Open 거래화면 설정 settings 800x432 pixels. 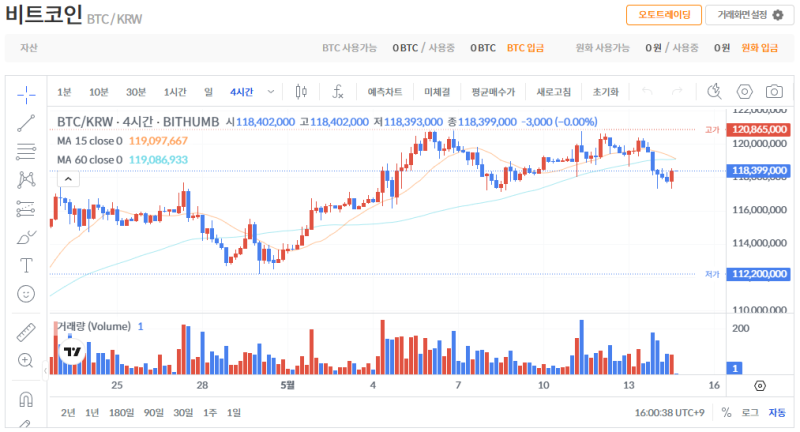[x=749, y=15]
